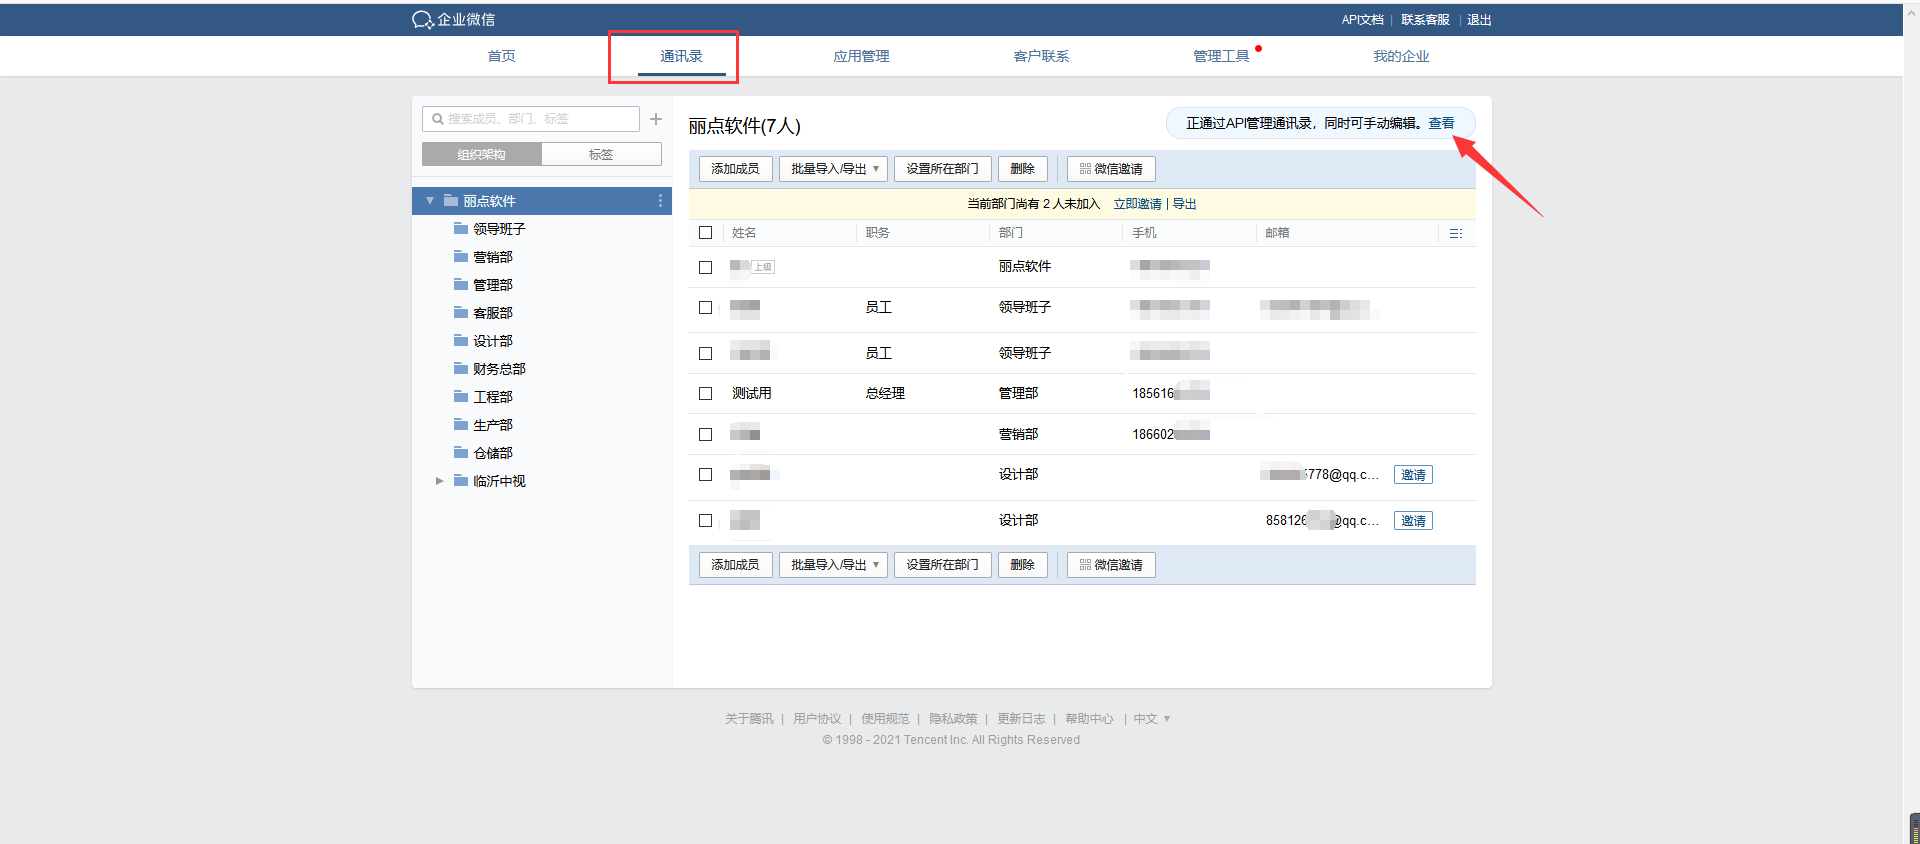This screenshot has width=1920, height=844.
Task: Click the 领导班子 folder icon
Action: coord(461,228)
